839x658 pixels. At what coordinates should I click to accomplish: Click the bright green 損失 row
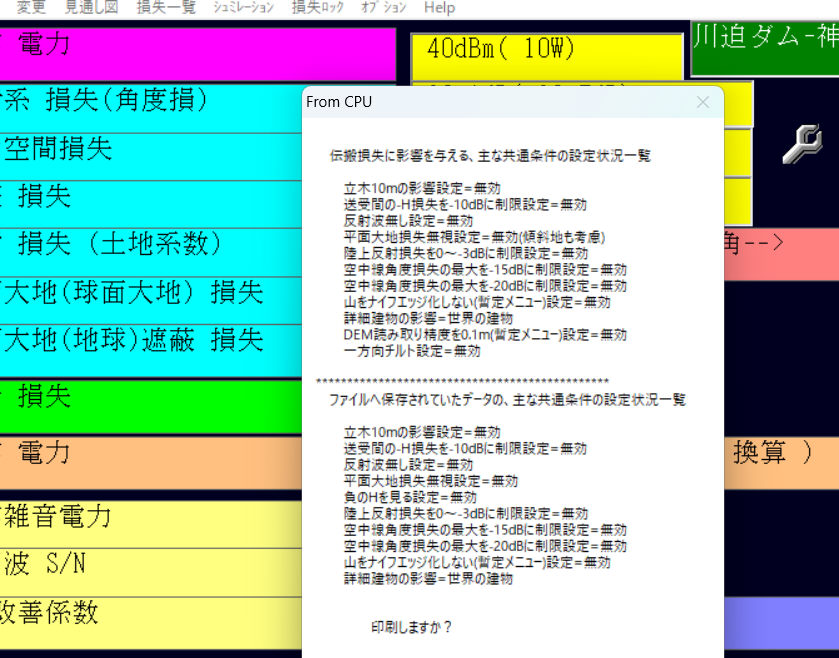pos(151,406)
